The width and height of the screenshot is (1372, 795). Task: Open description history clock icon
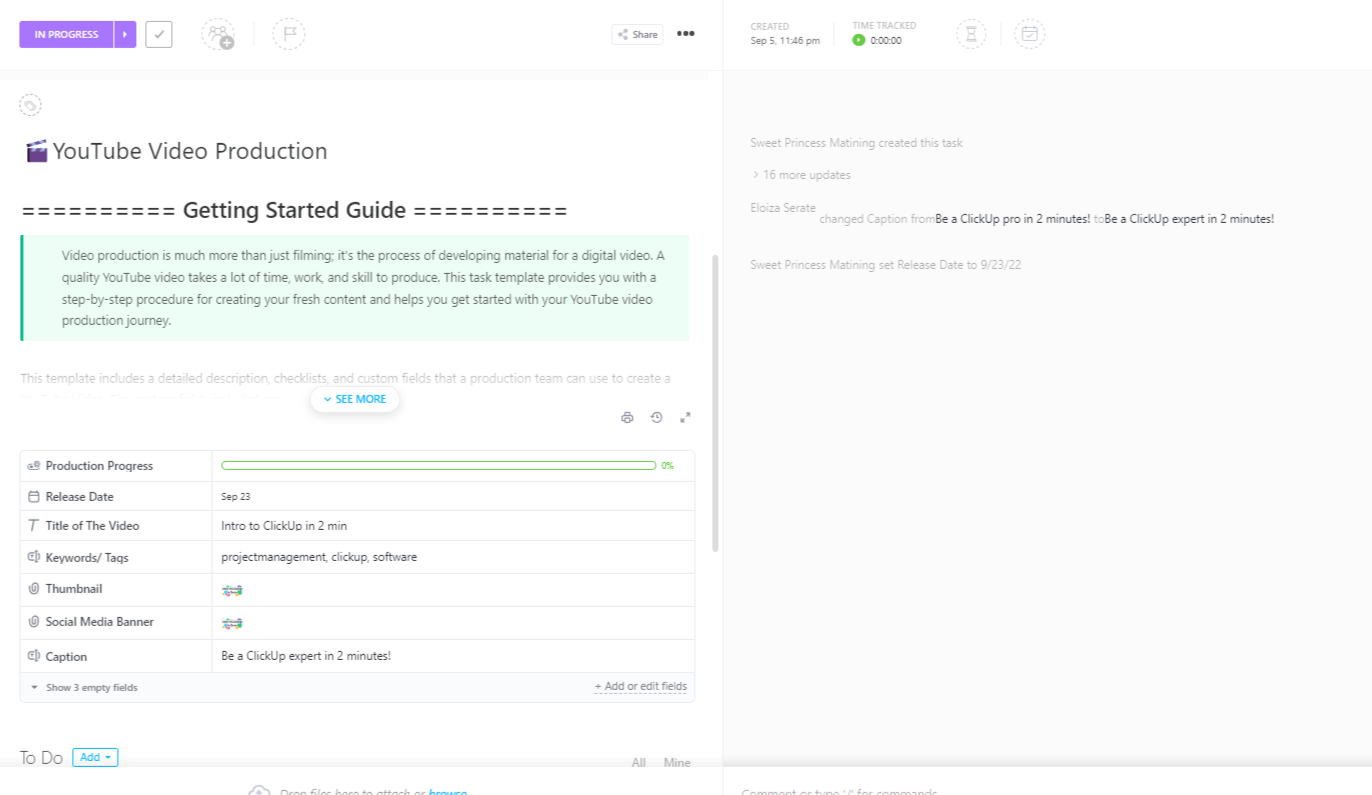coord(656,418)
